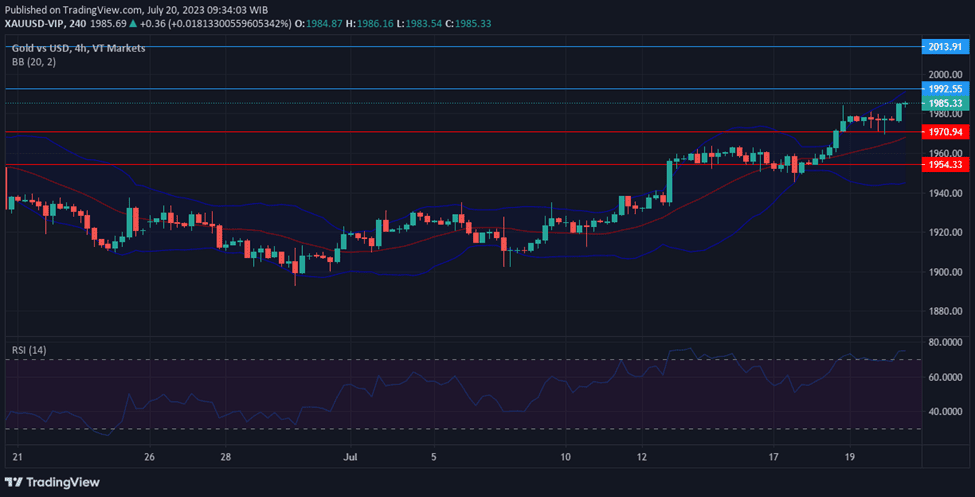The image size is (975, 497).
Task: Click the 1985.33 current price label
Action: pyautogui.click(x=944, y=103)
